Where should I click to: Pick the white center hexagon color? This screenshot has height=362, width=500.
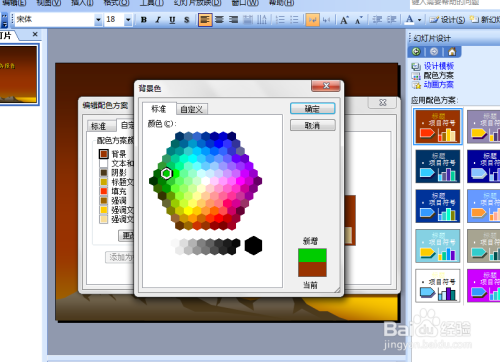(x=205, y=181)
